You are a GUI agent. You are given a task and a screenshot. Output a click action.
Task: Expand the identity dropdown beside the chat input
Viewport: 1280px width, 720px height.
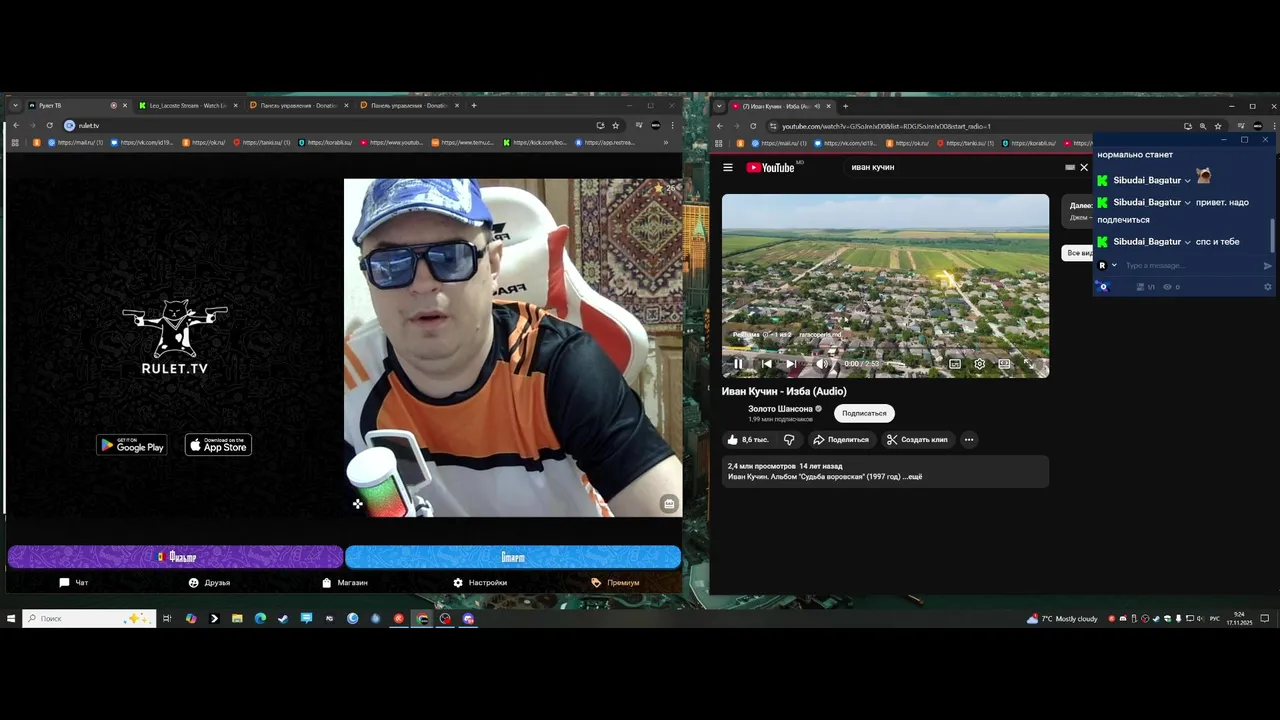(1114, 265)
